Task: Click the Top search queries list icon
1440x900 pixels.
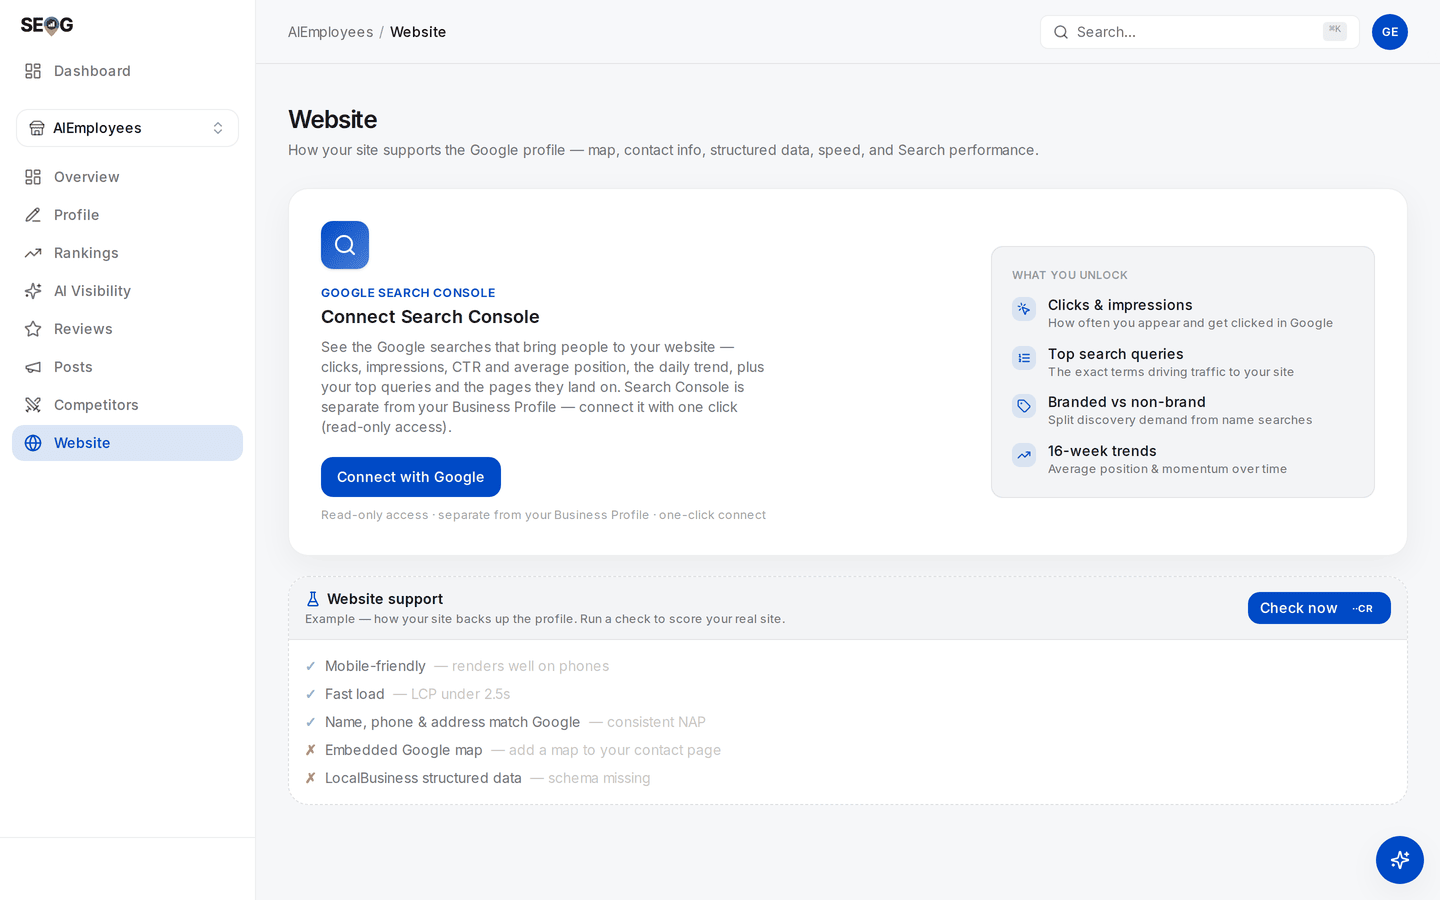Action: point(1024,358)
